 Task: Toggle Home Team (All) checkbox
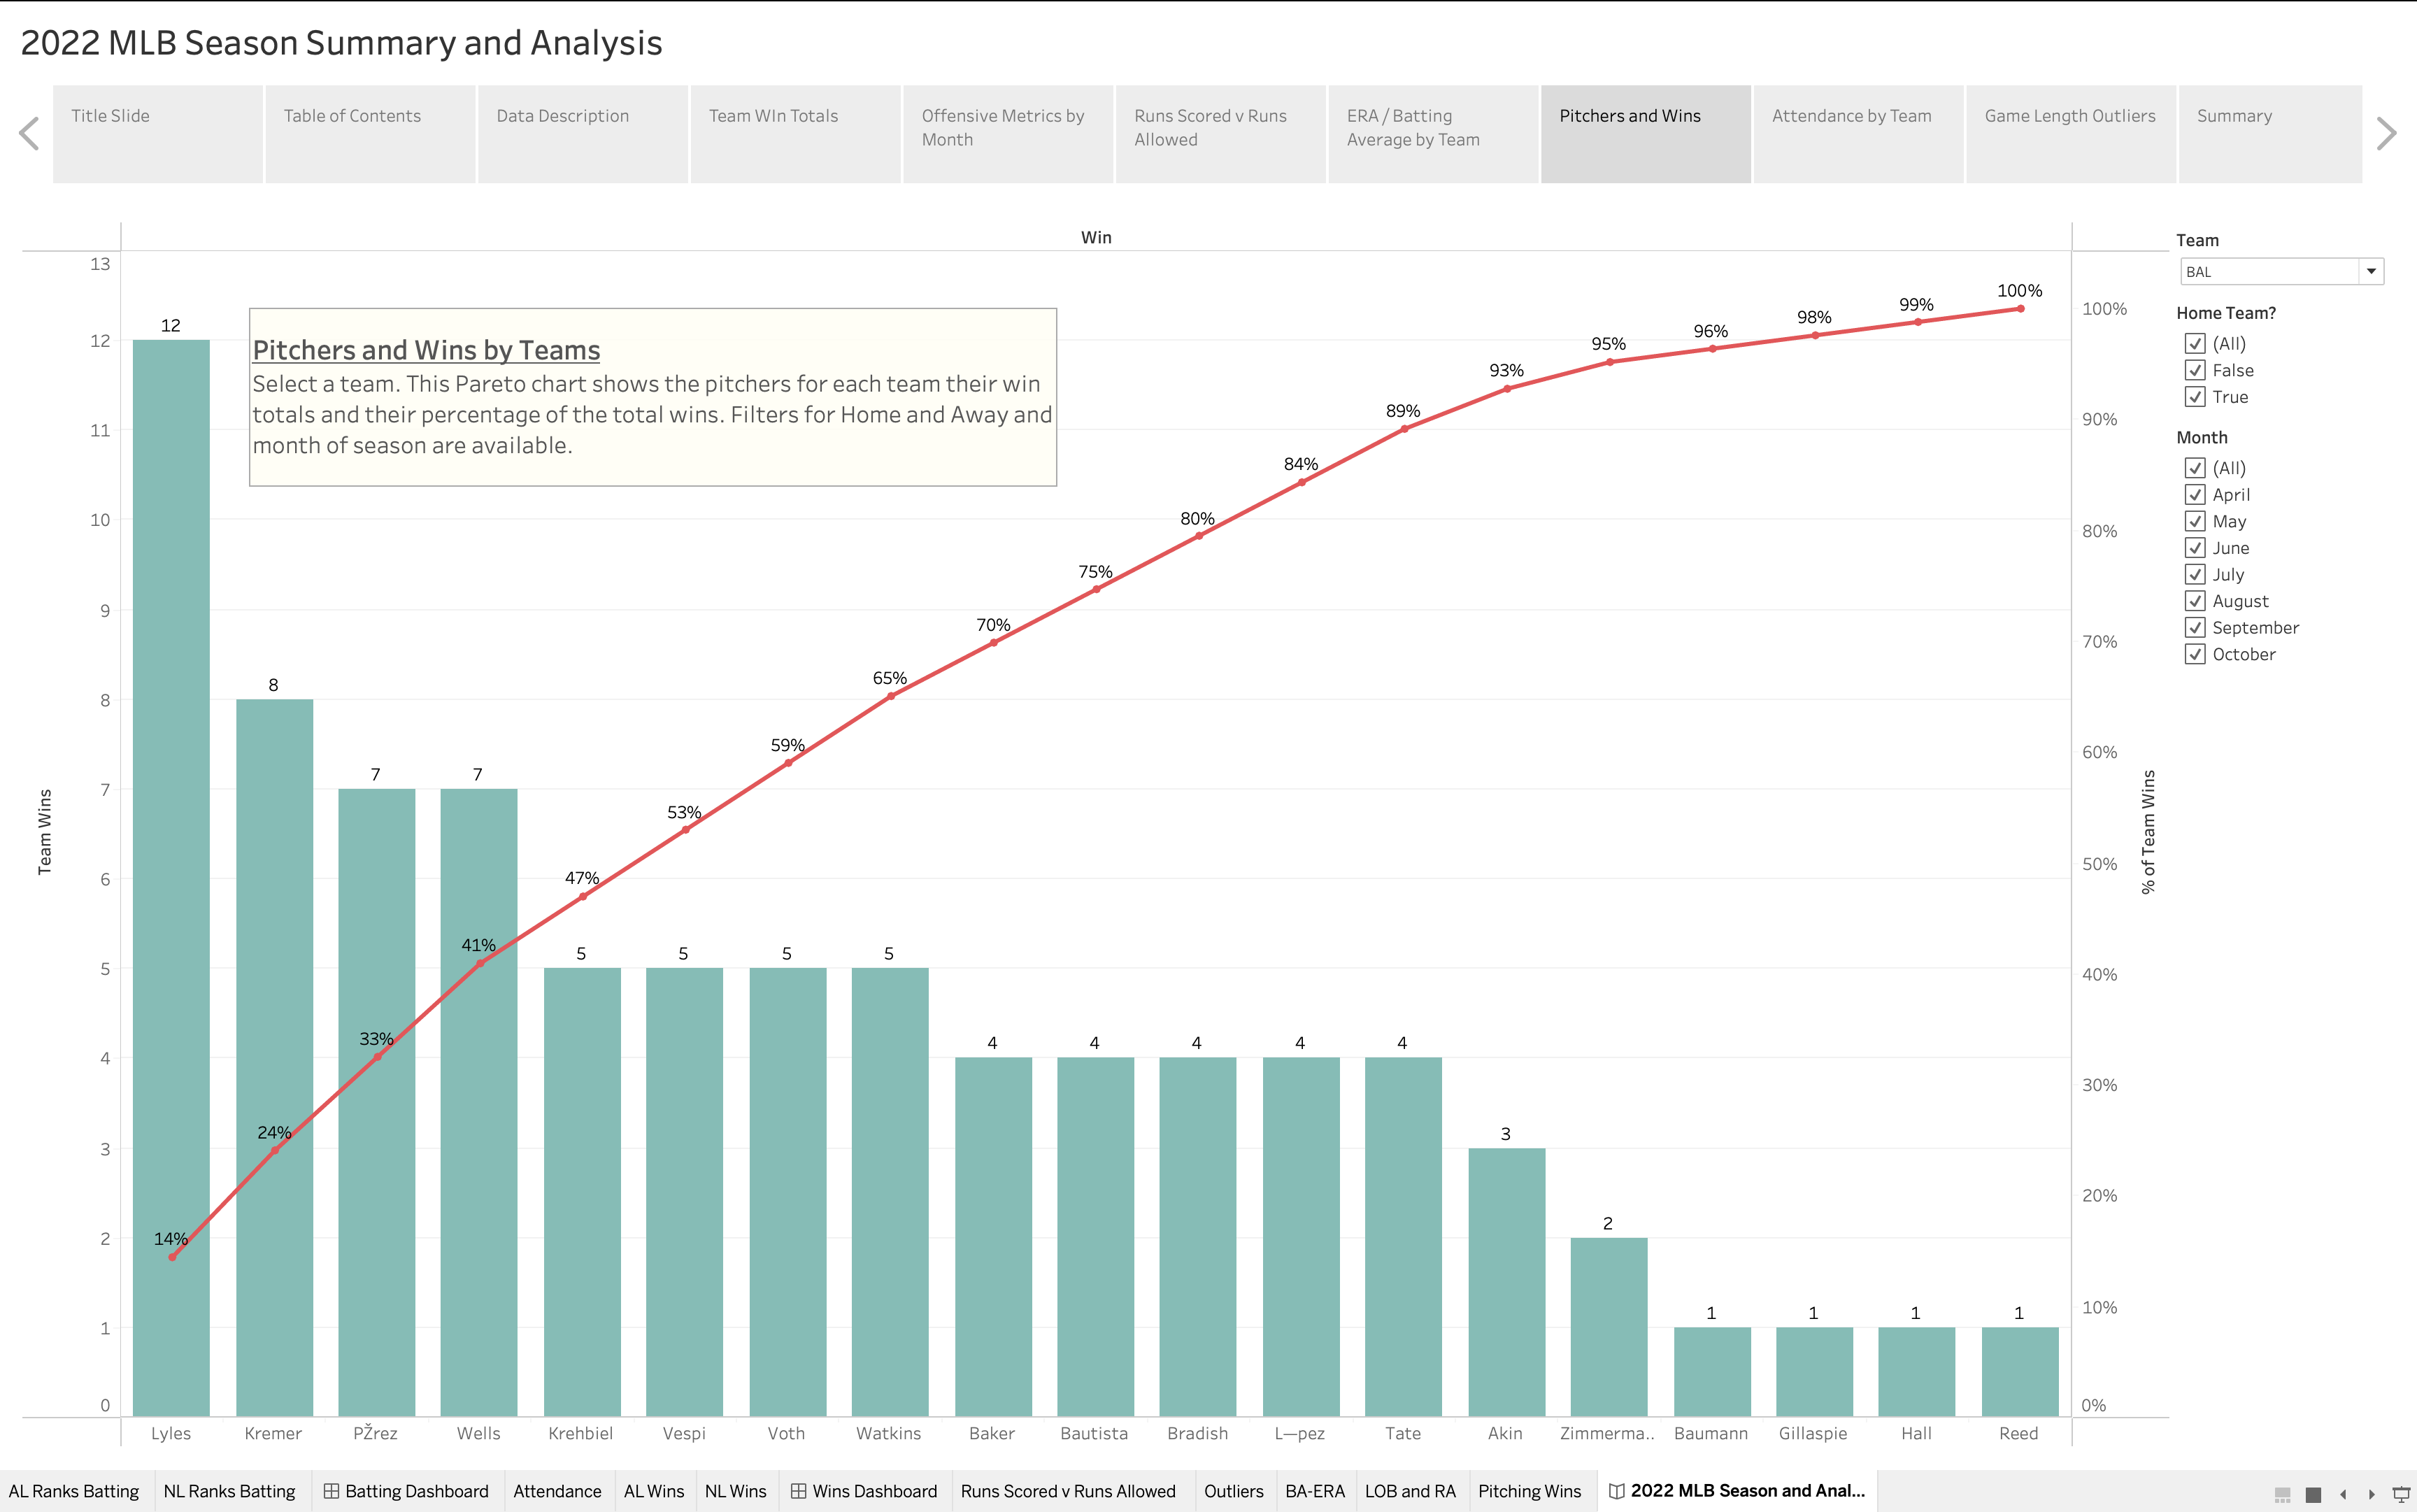click(x=2195, y=343)
